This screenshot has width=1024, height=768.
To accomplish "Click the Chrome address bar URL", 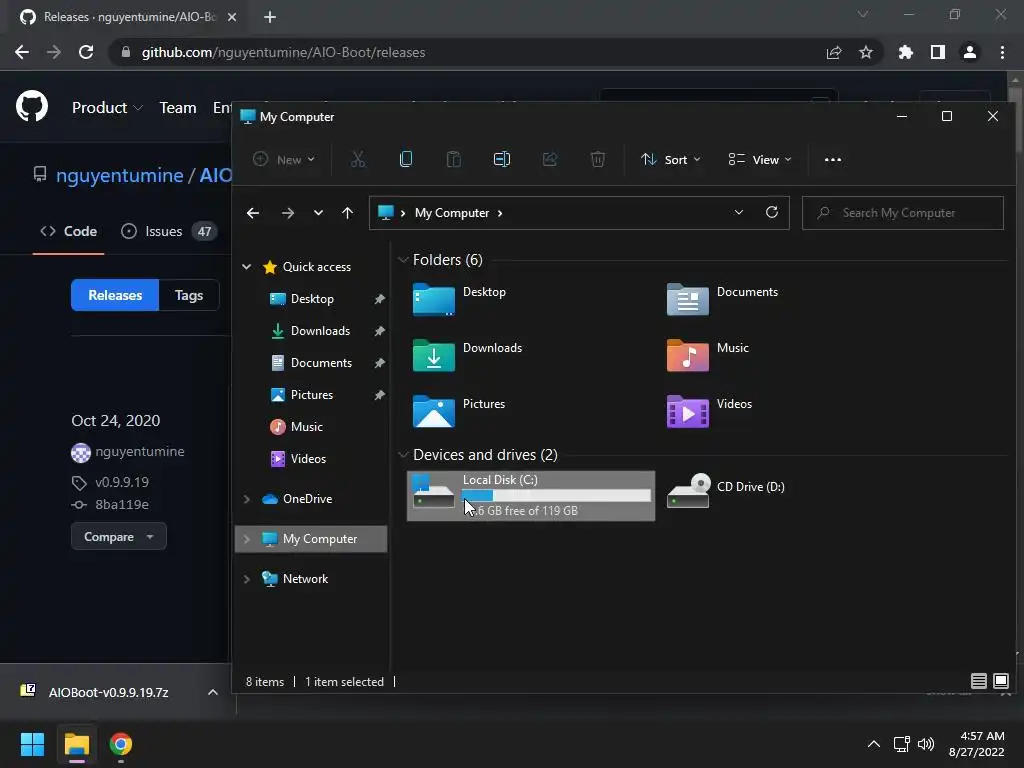I will (x=283, y=52).
